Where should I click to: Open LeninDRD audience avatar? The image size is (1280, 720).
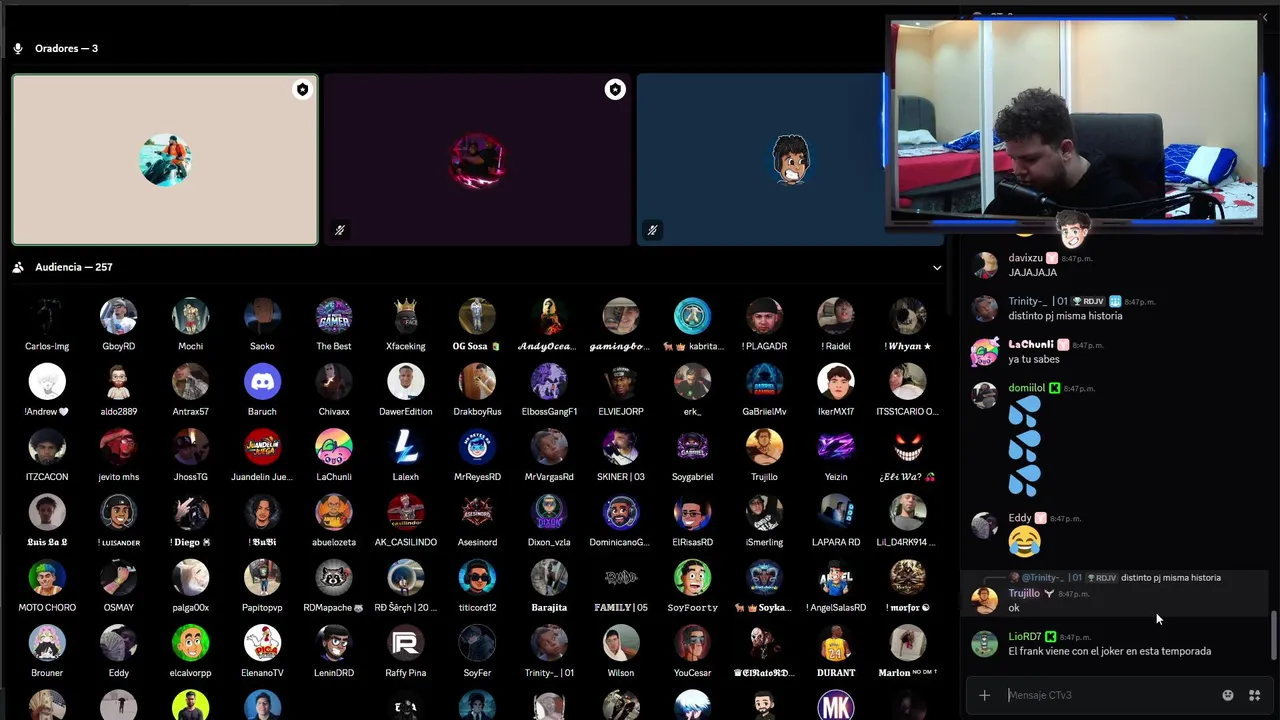334,643
